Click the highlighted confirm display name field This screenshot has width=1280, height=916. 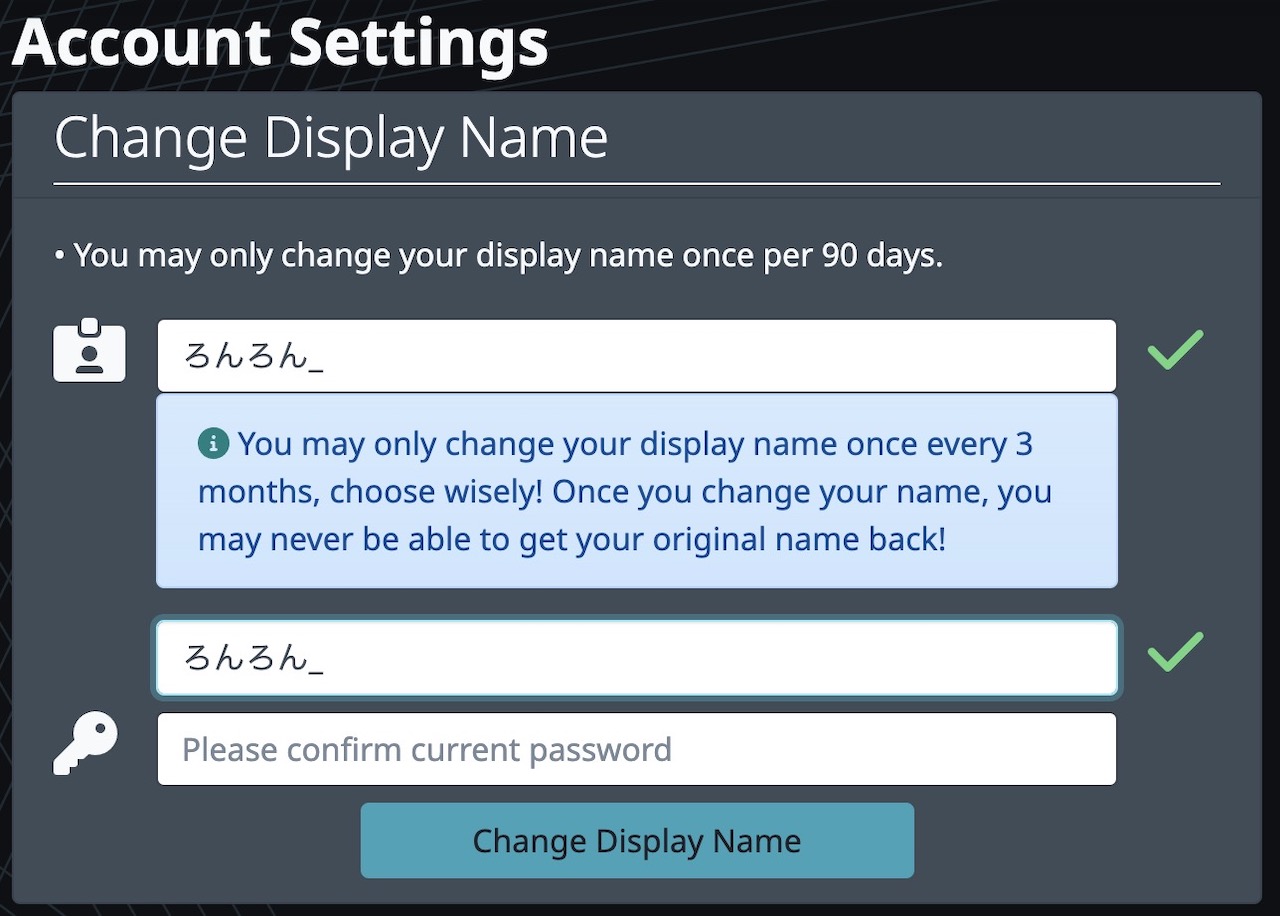636,658
